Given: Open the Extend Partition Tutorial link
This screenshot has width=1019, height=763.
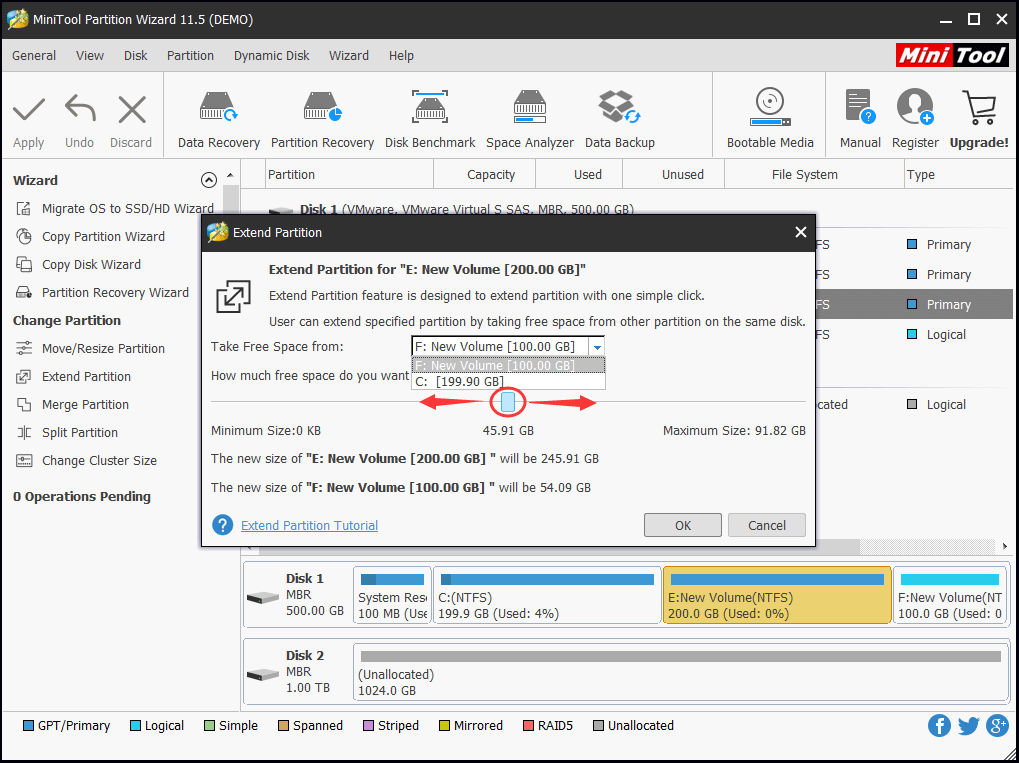Looking at the screenshot, I should click(x=309, y=525).
